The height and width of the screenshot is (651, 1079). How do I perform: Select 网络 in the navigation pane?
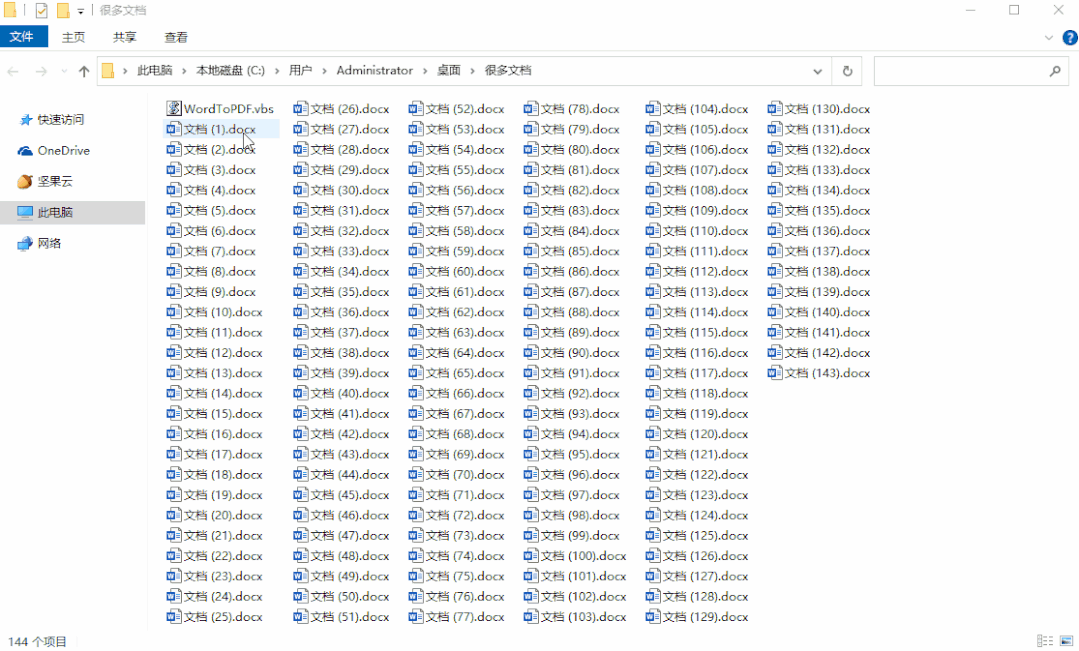tap(49, 243)
